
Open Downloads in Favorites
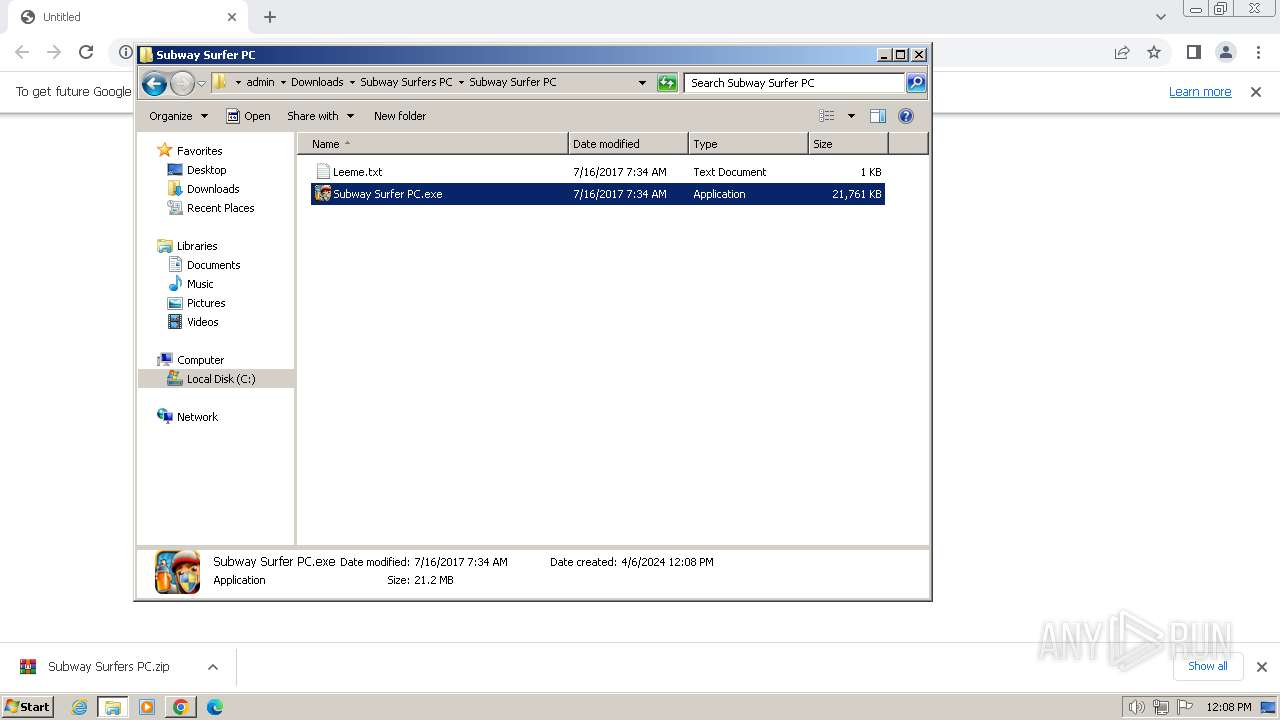click(x=213, y=189)
